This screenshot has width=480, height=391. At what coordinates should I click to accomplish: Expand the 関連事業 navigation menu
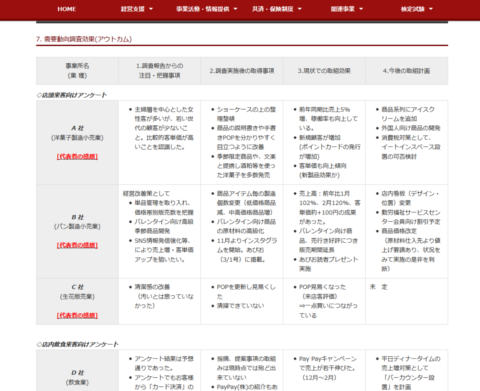coord(347,9)
